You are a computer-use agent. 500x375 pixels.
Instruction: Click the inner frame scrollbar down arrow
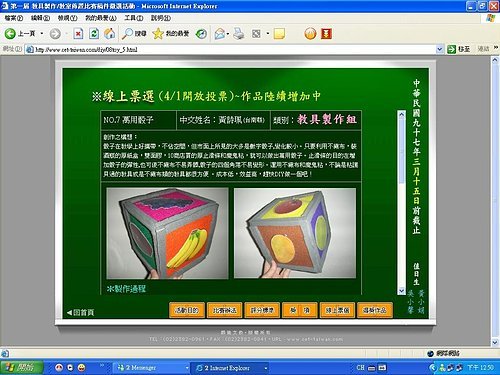(401, 291)
